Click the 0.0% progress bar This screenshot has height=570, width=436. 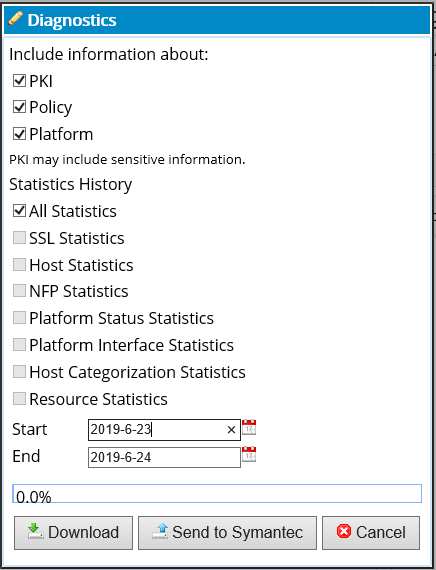click(x=217, y=494)
